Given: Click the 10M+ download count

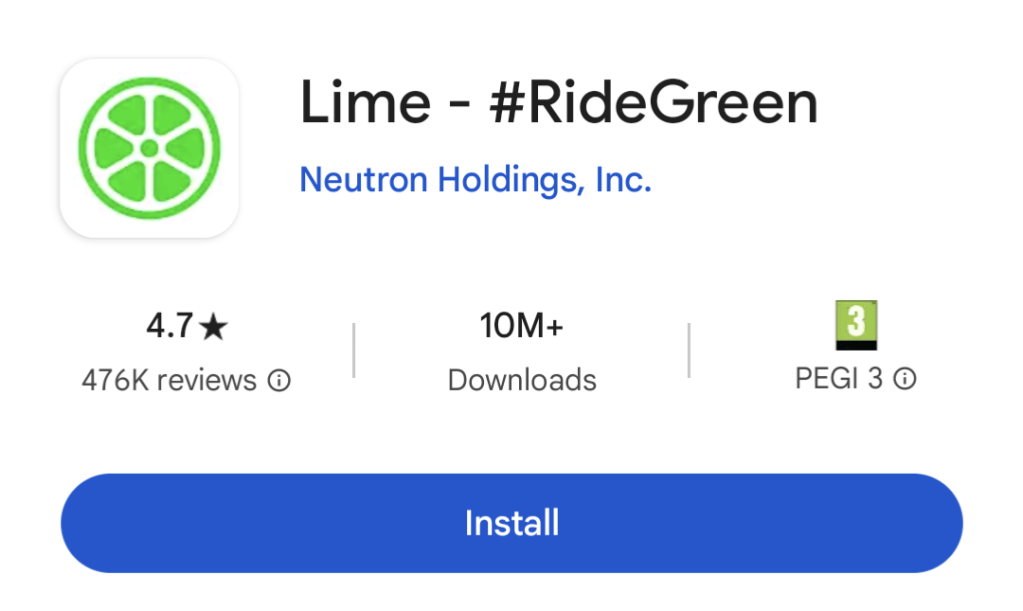Looking at the screenshot, I should [x=522, y=326].
